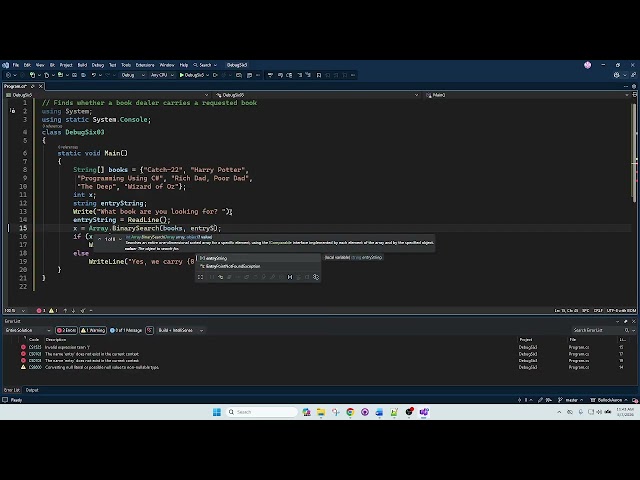Open the Project menu
Screen dimensions: 640x480
pos(66,65)
